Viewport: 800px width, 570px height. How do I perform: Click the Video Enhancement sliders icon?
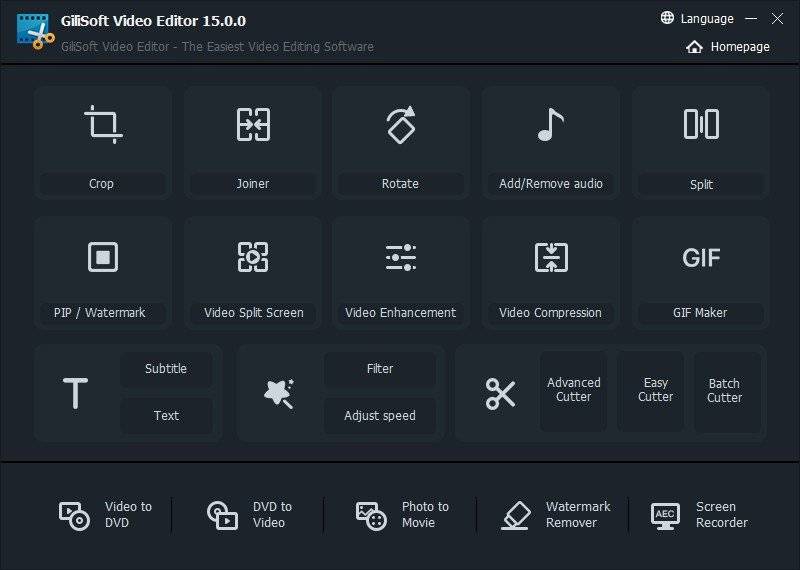coord(401,257)
